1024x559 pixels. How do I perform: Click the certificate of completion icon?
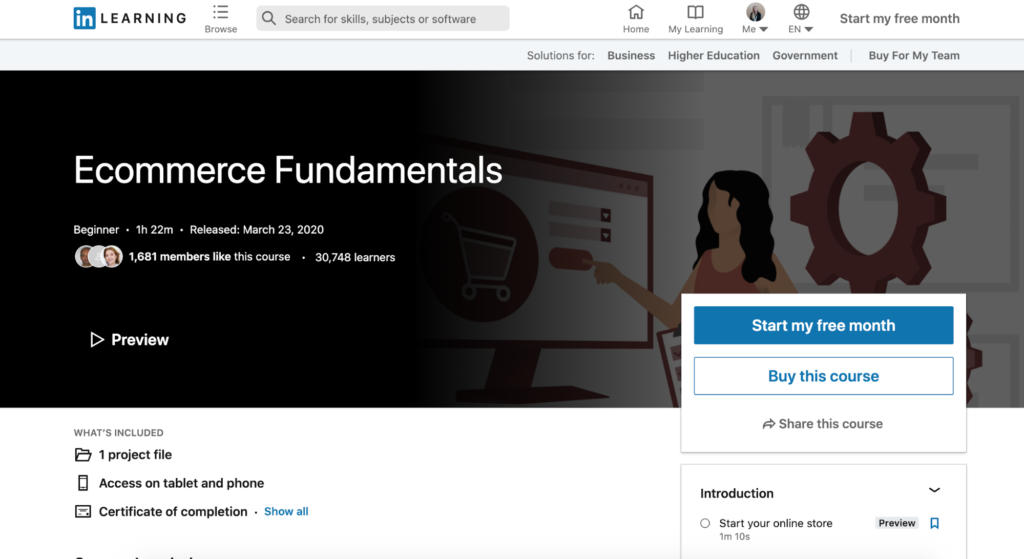click(x=83, y=511)
